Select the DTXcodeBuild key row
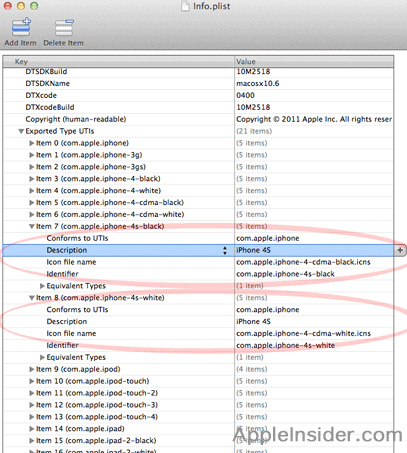 [x=50, y=107]
